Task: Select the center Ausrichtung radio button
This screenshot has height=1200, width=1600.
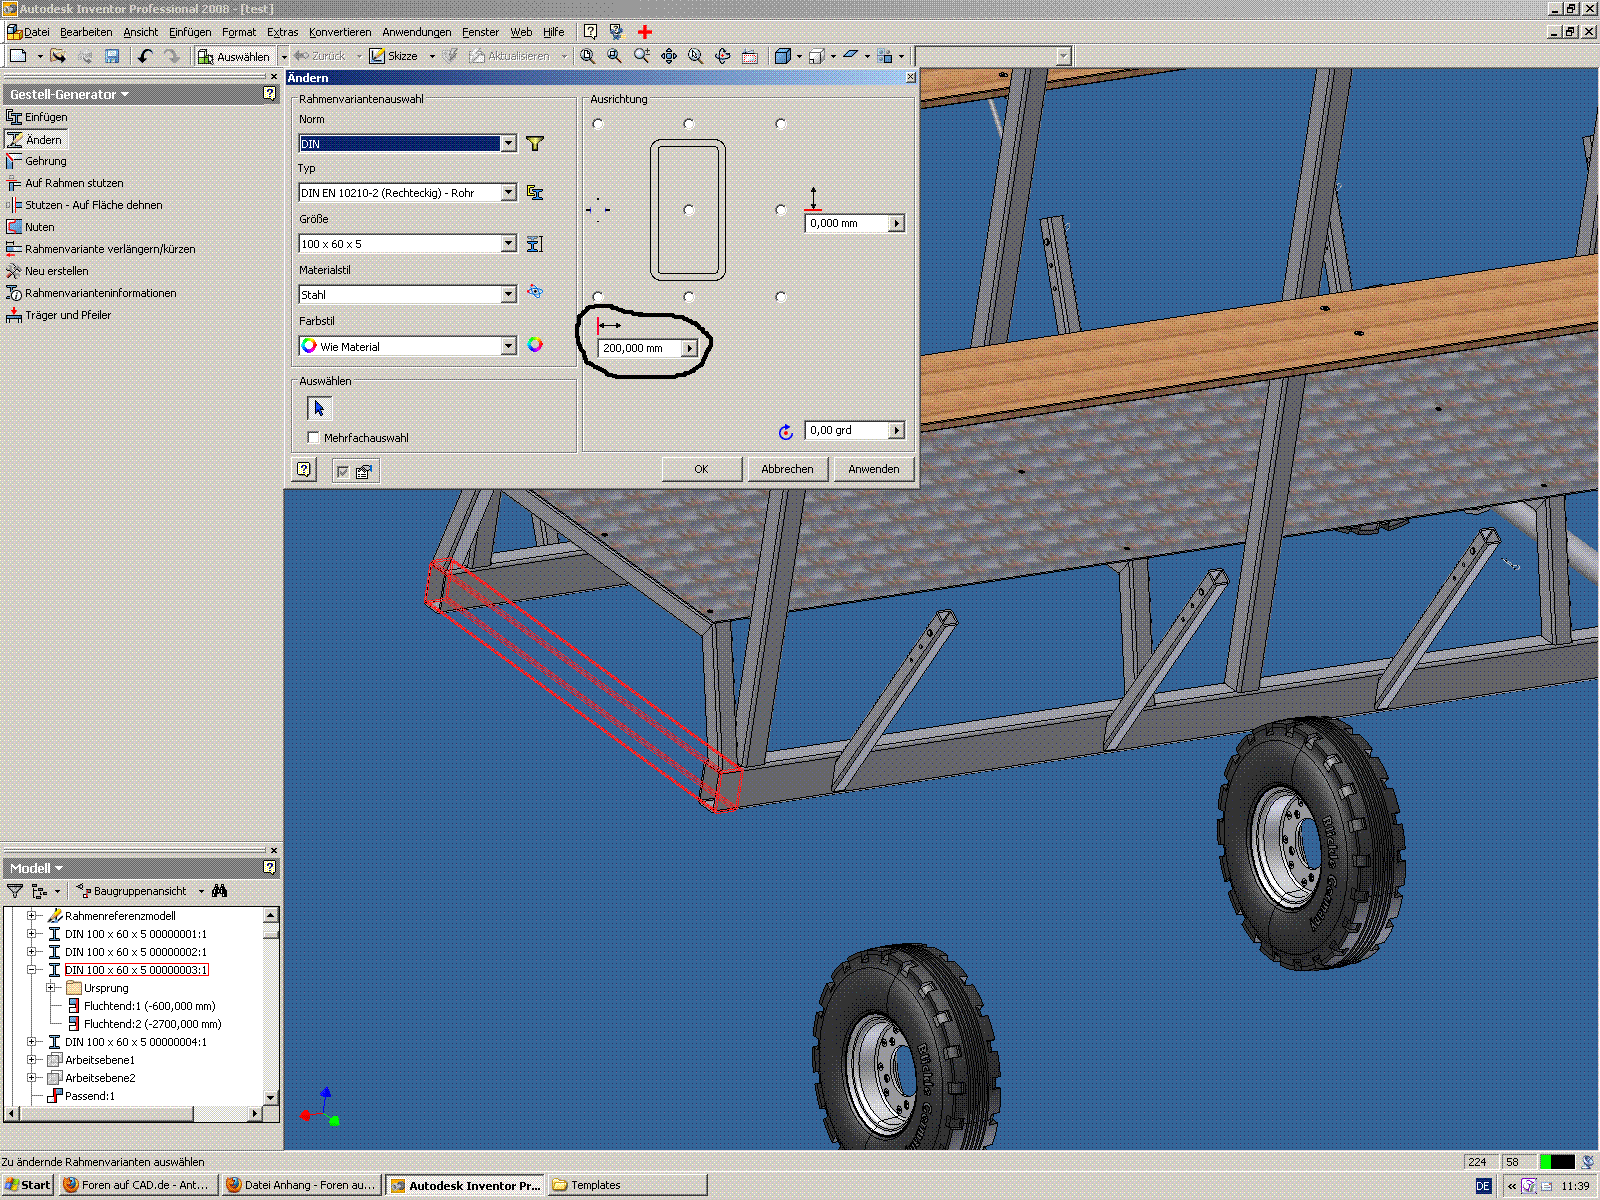Action: 689,210
